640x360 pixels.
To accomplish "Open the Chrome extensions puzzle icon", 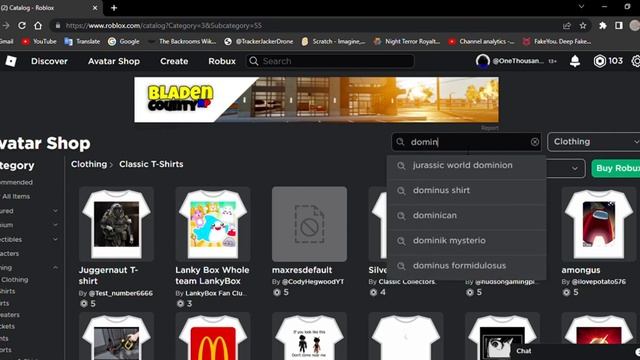I will coord(602,25).
